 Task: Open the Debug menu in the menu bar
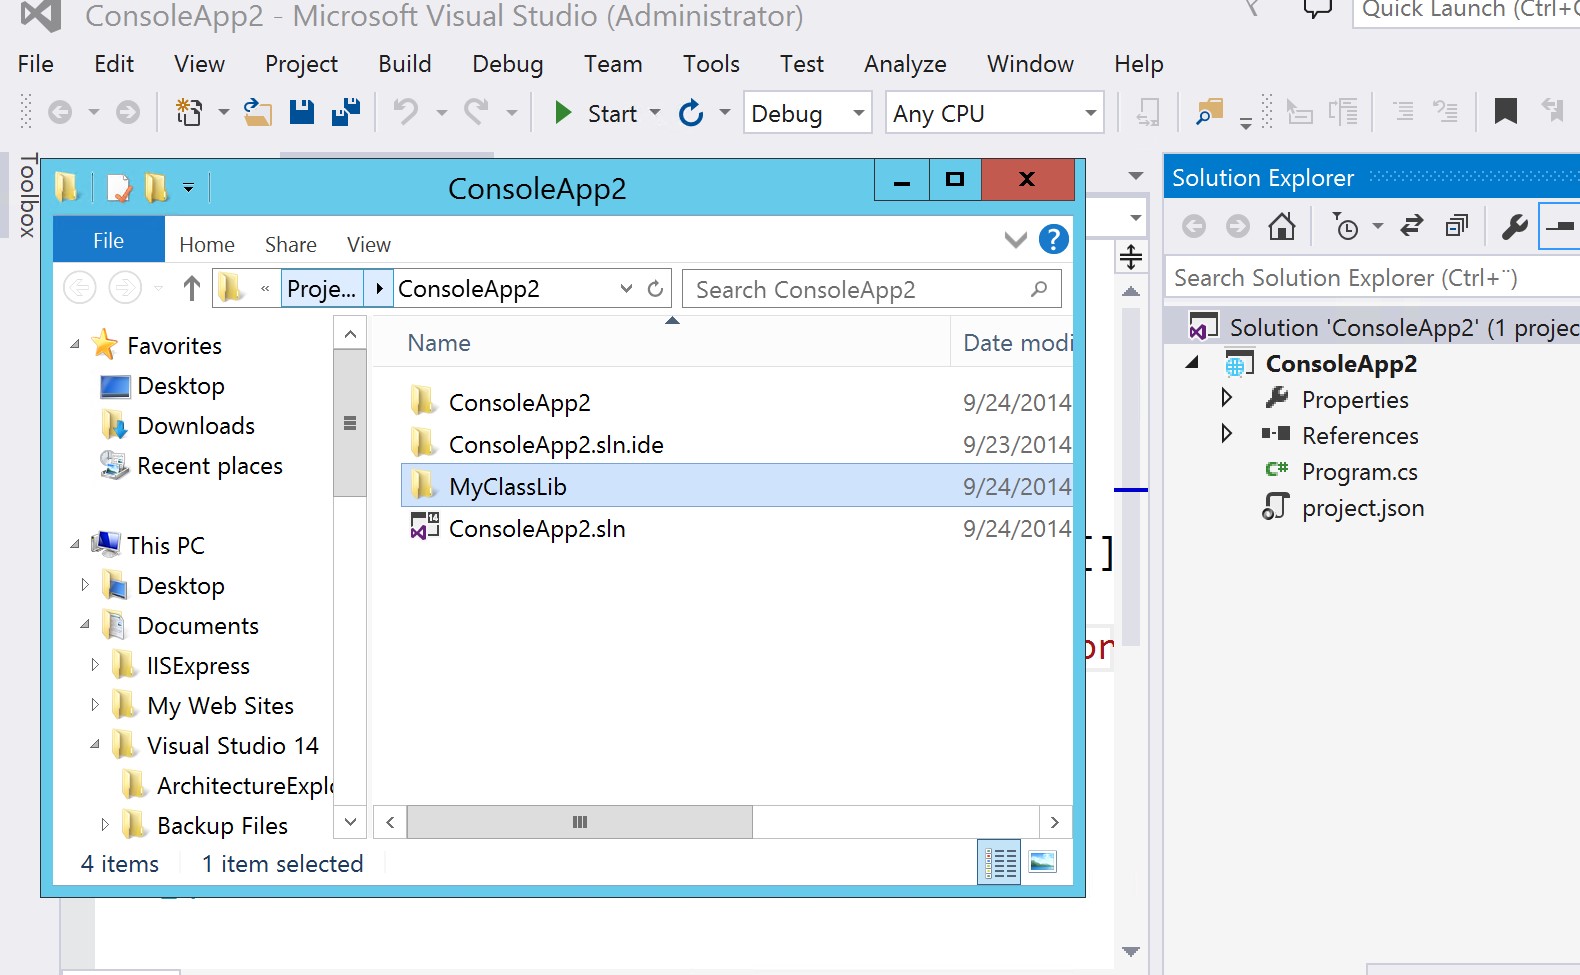(x=508, y=64)
